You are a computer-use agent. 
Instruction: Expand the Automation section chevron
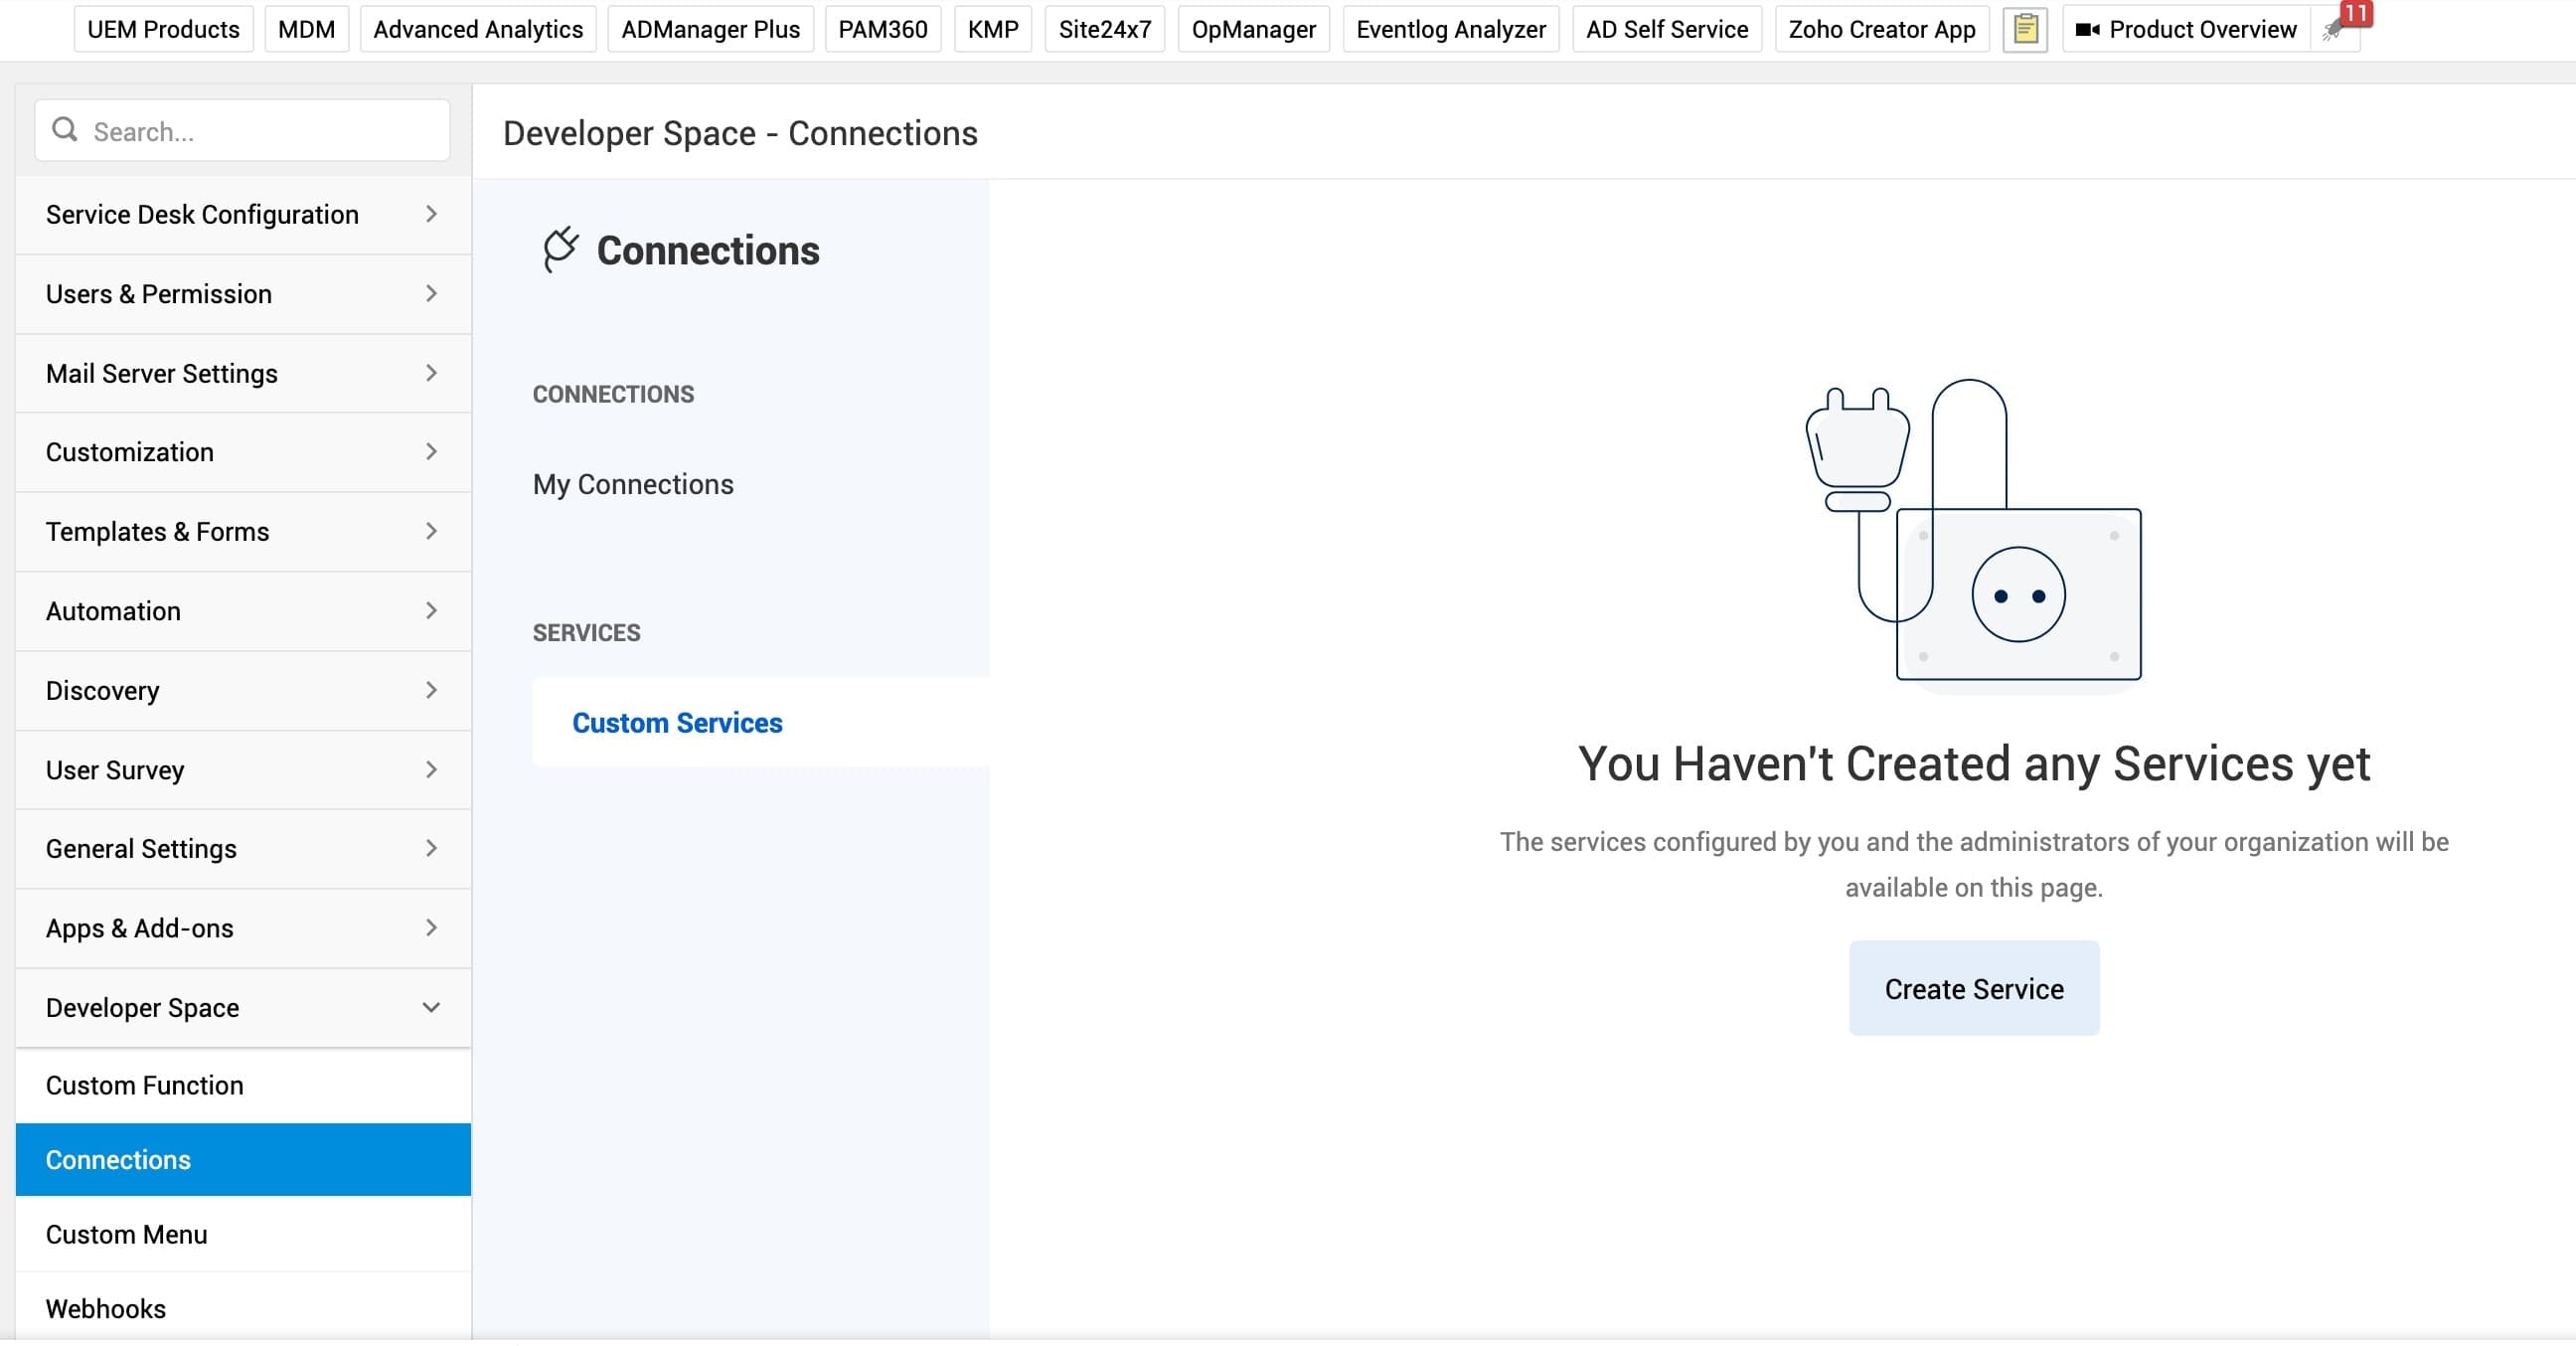[431, 611]
